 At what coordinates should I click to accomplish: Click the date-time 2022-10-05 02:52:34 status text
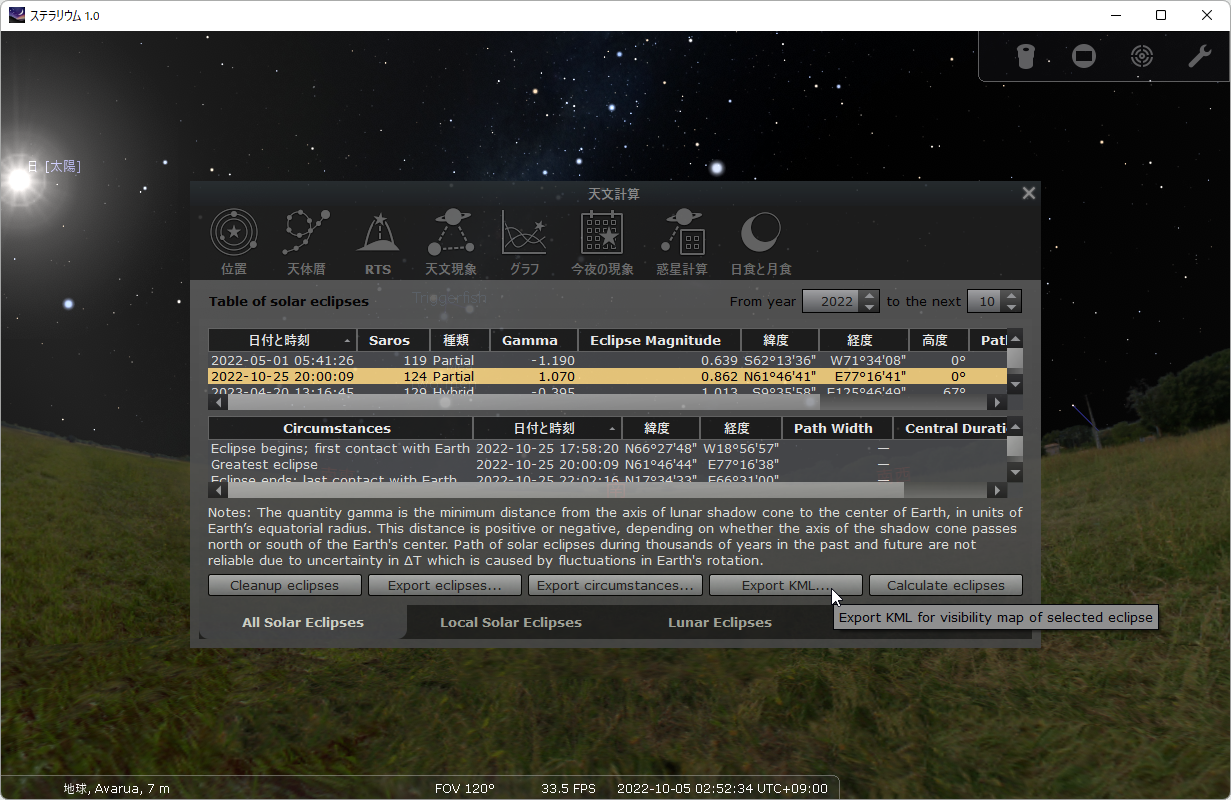722,788
